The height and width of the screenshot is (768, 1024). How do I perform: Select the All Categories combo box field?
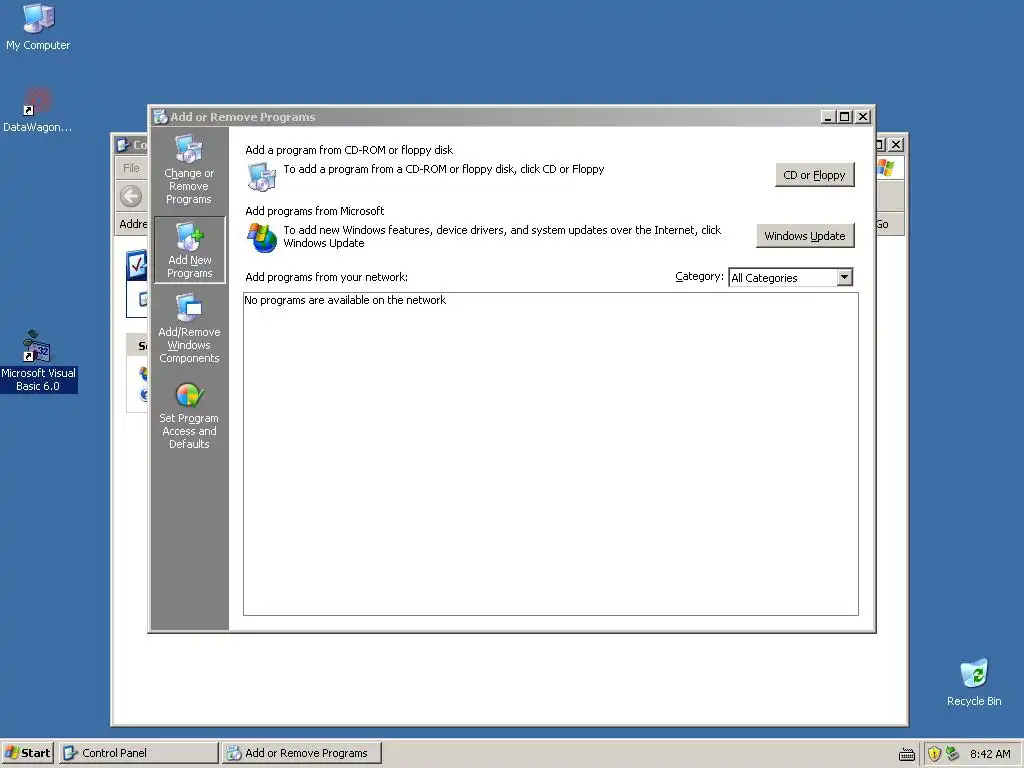tap(790, 278)
